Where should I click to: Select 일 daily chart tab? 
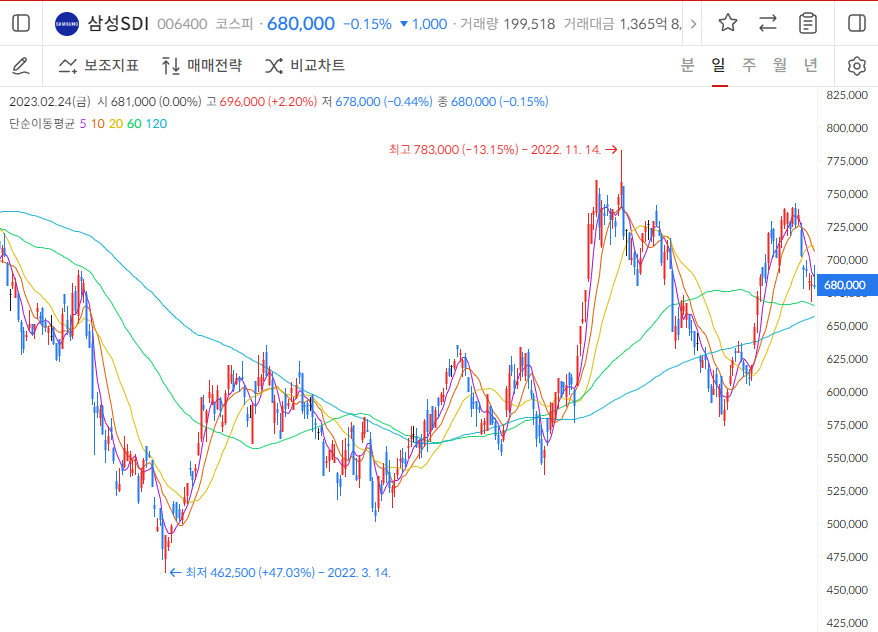coord(719,65)
